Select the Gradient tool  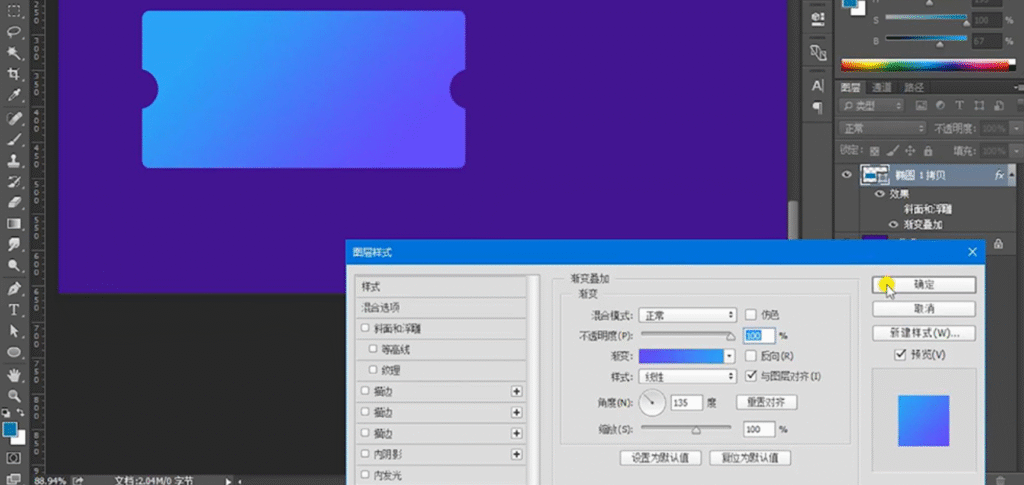tap(14, 223)
